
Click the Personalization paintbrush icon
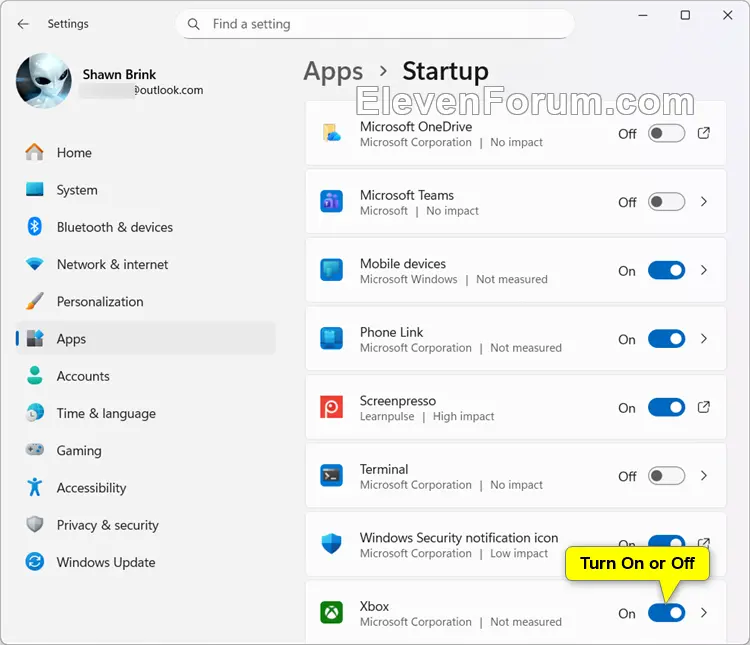click(34, 301)
